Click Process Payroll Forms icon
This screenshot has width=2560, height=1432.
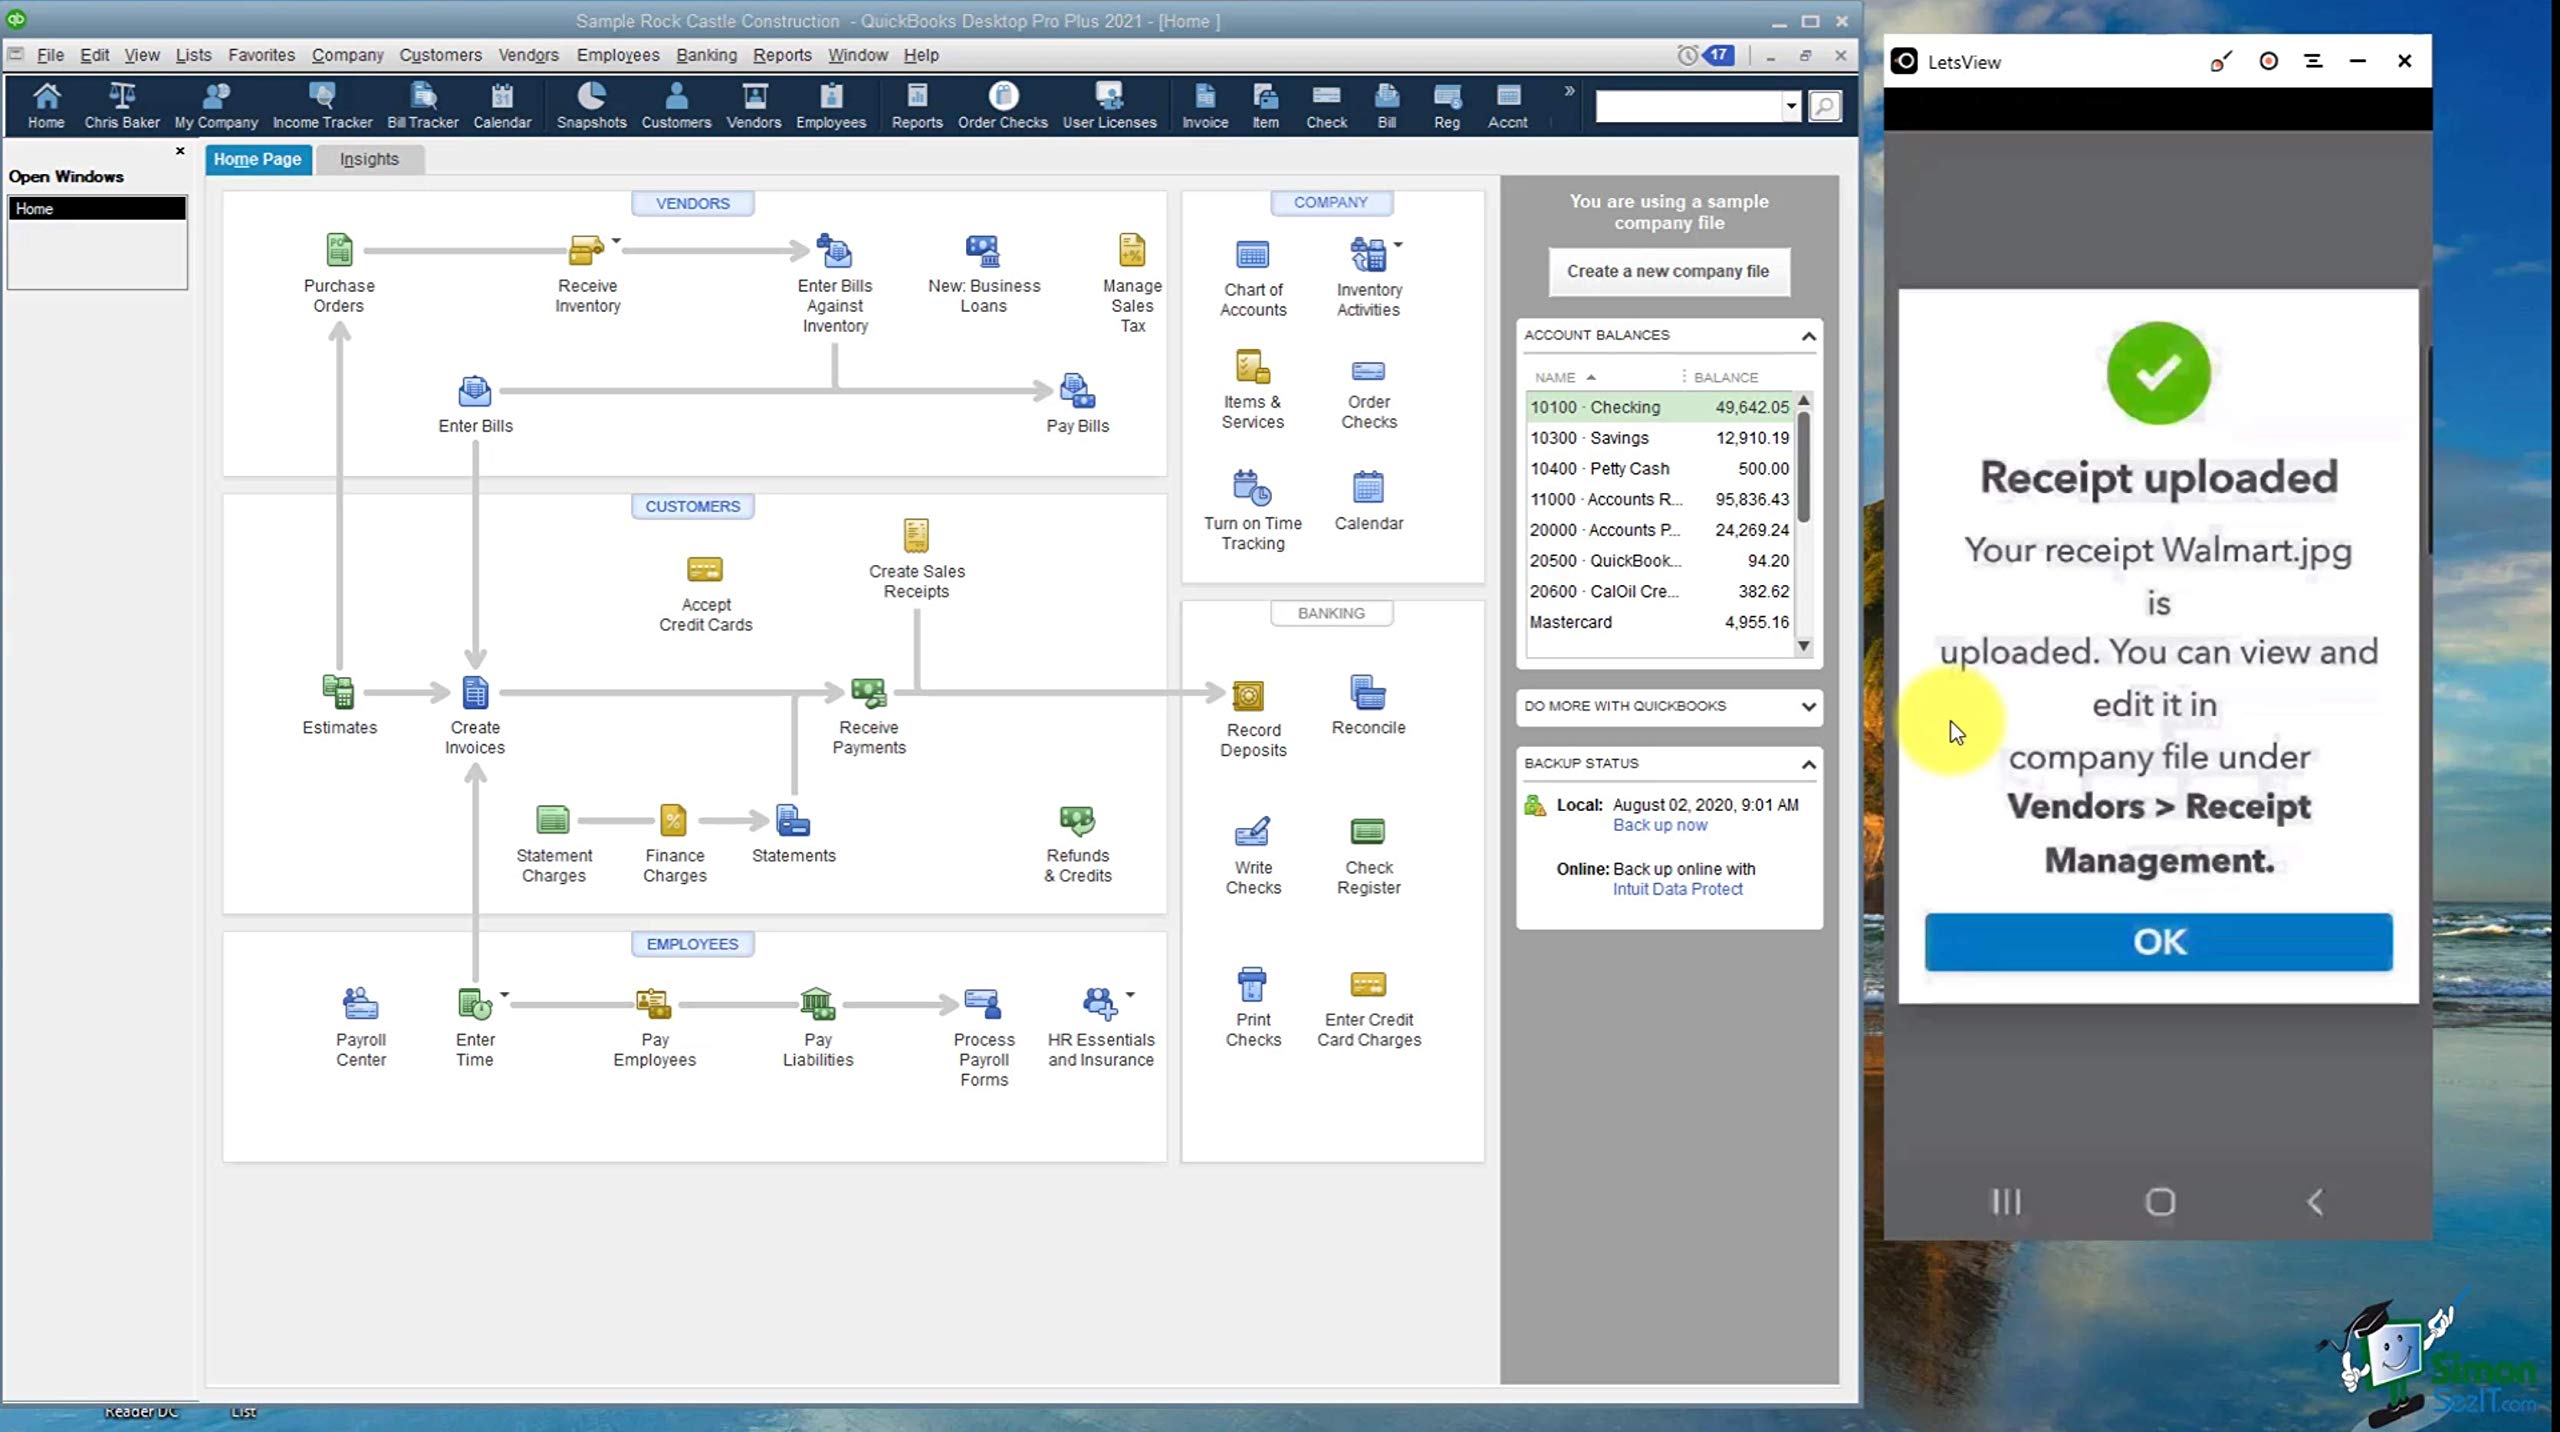tap(983, 1003)
